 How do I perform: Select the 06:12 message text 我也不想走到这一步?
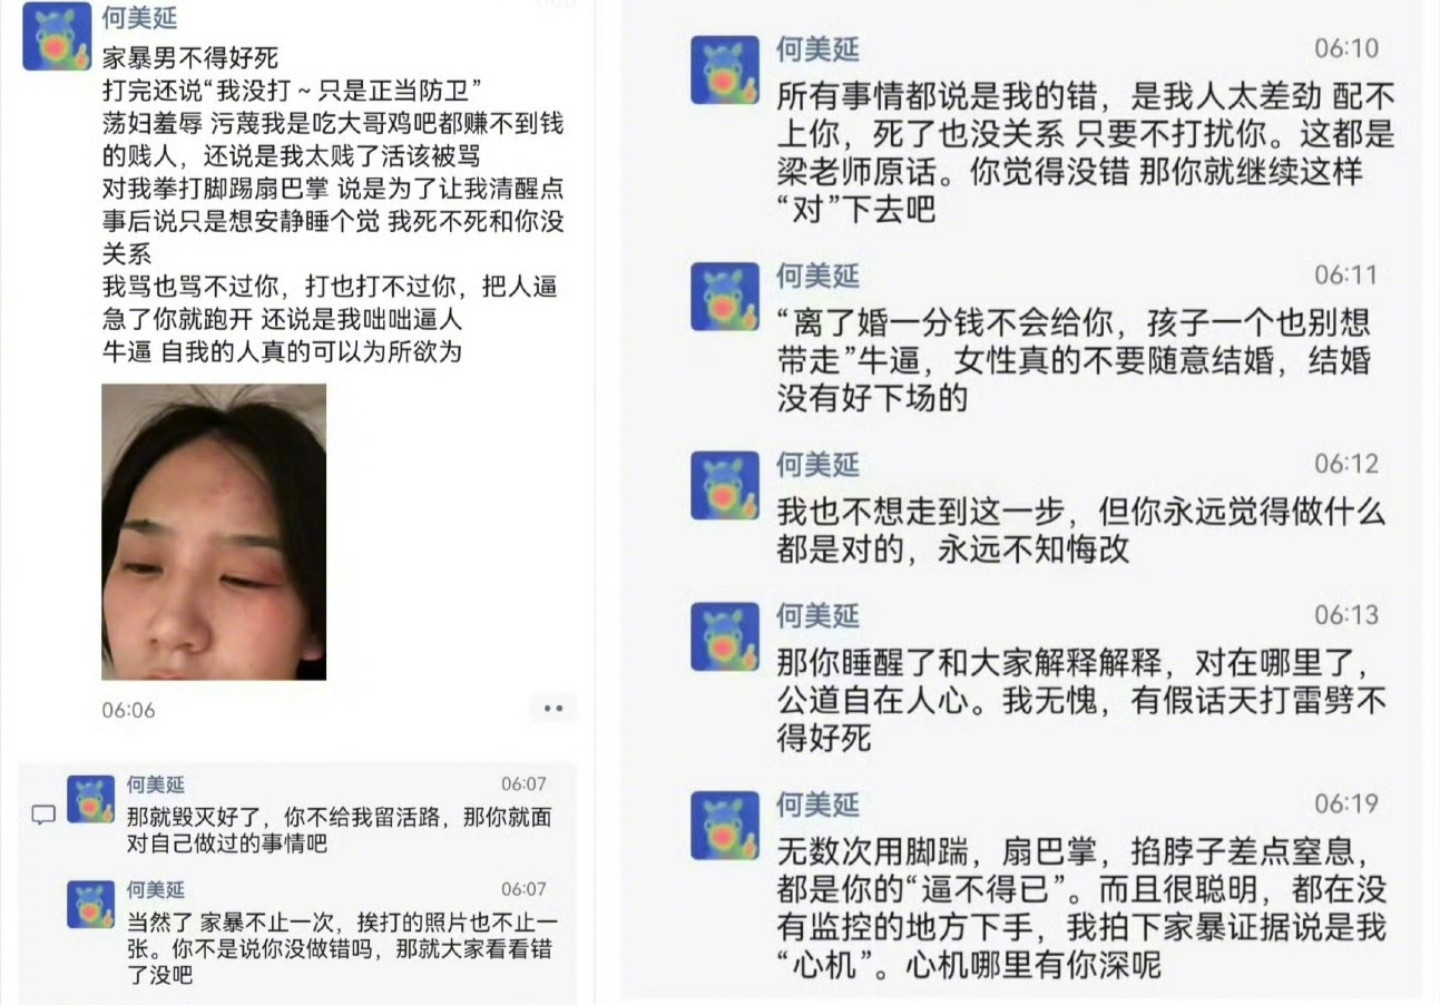1081,530
